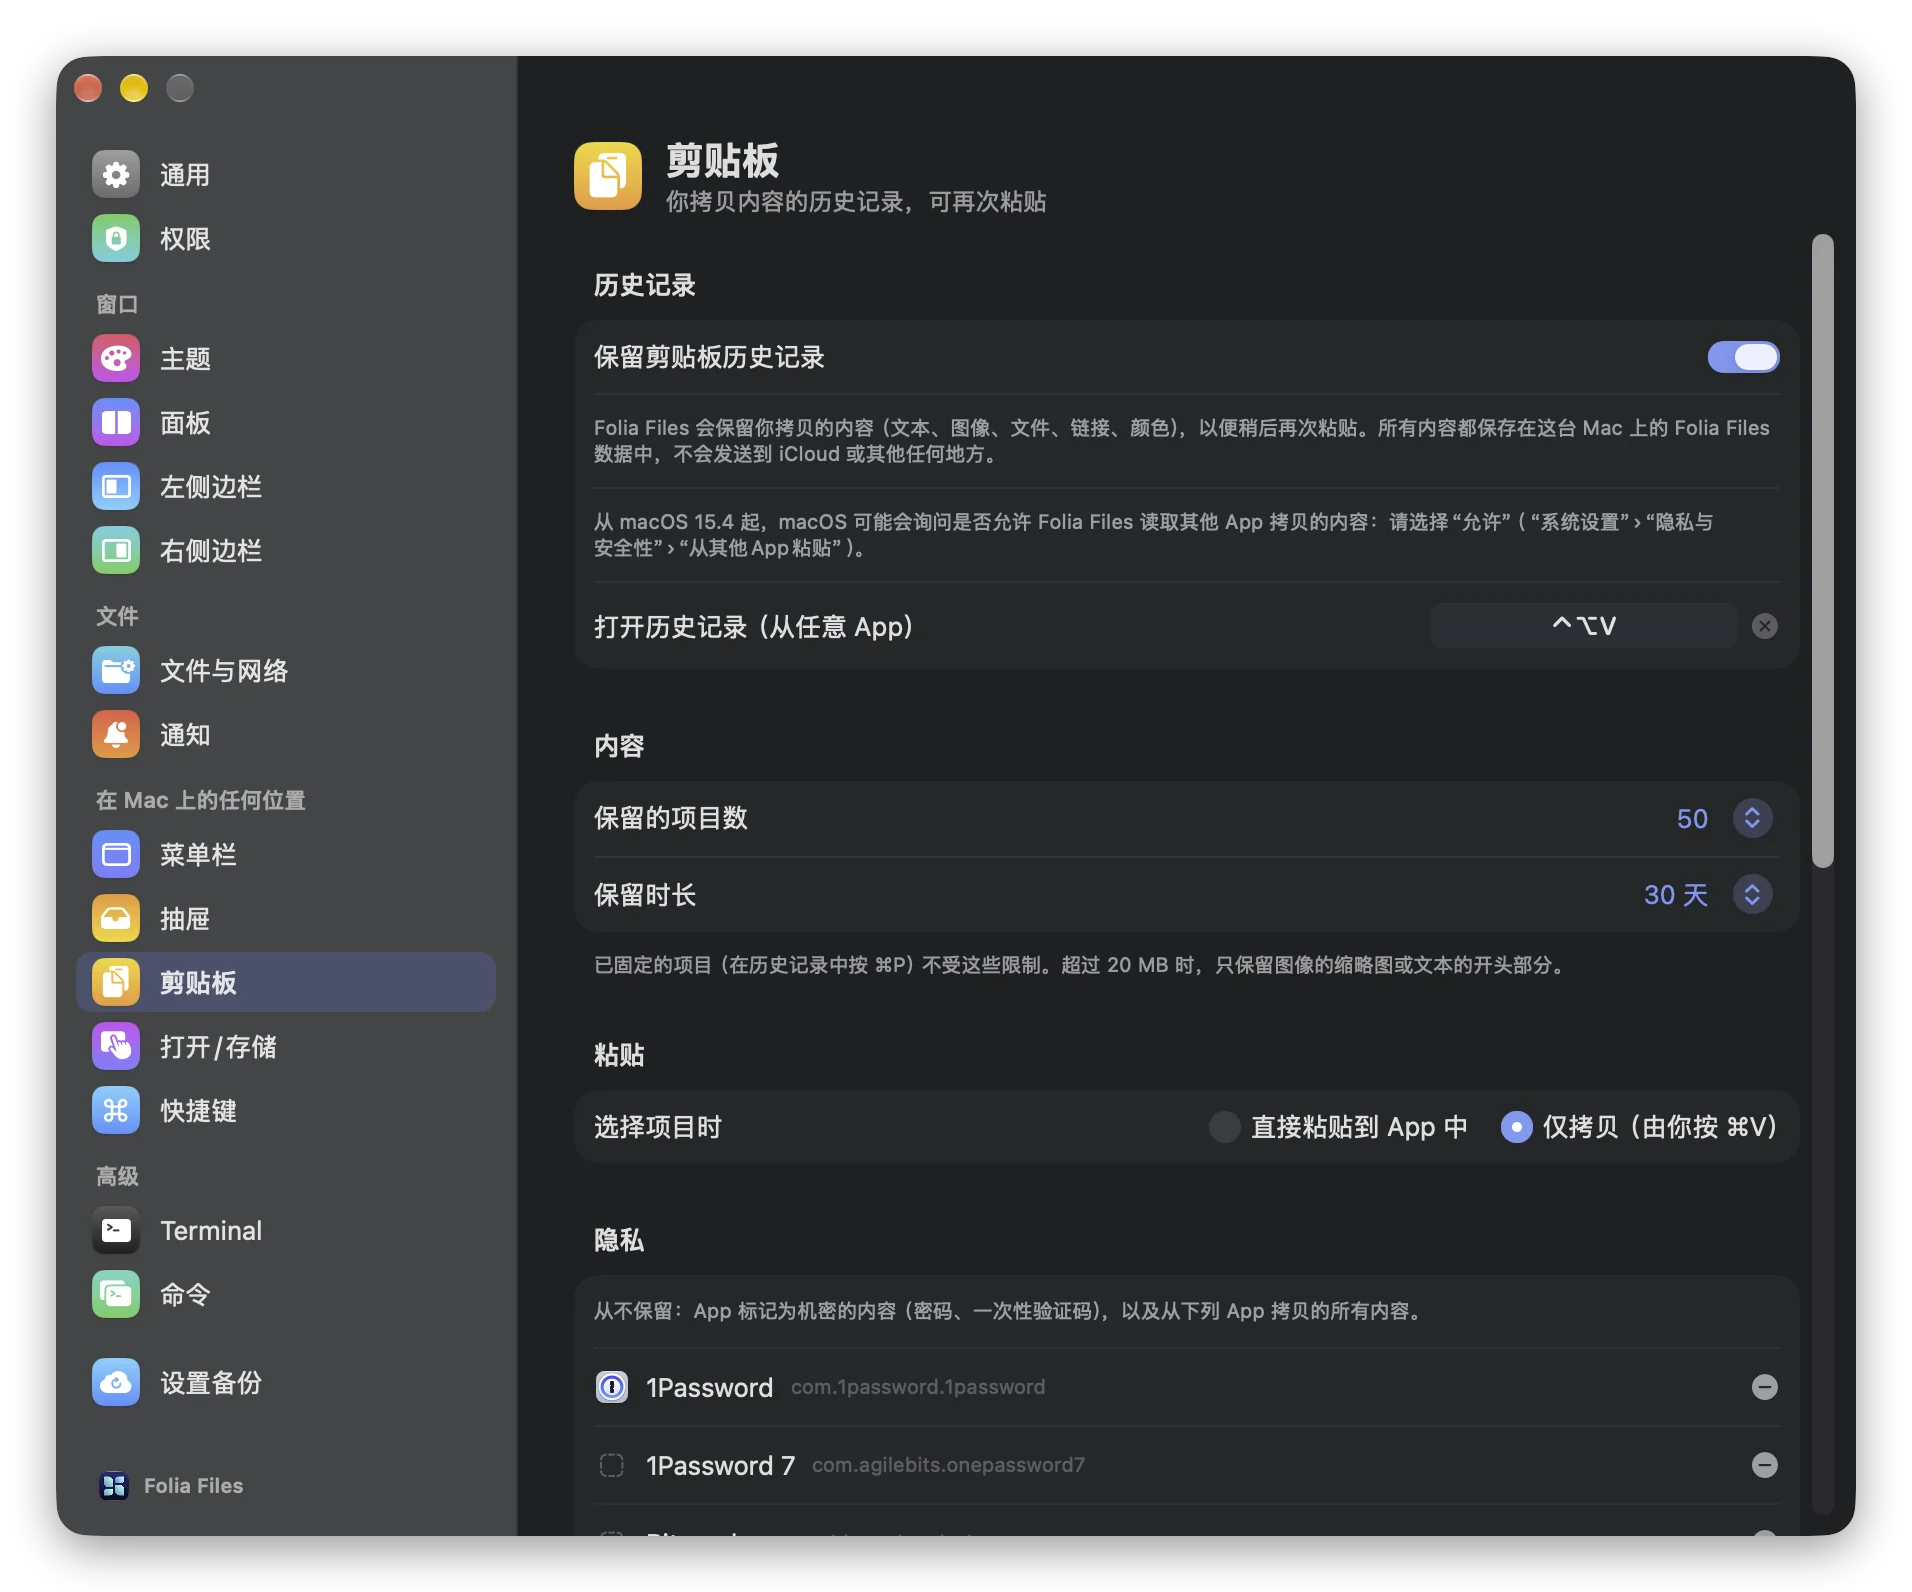Go to 主题 settings page
Image resolution: width=1912 pixels, height=1592 pixels.
click(286, 359)
